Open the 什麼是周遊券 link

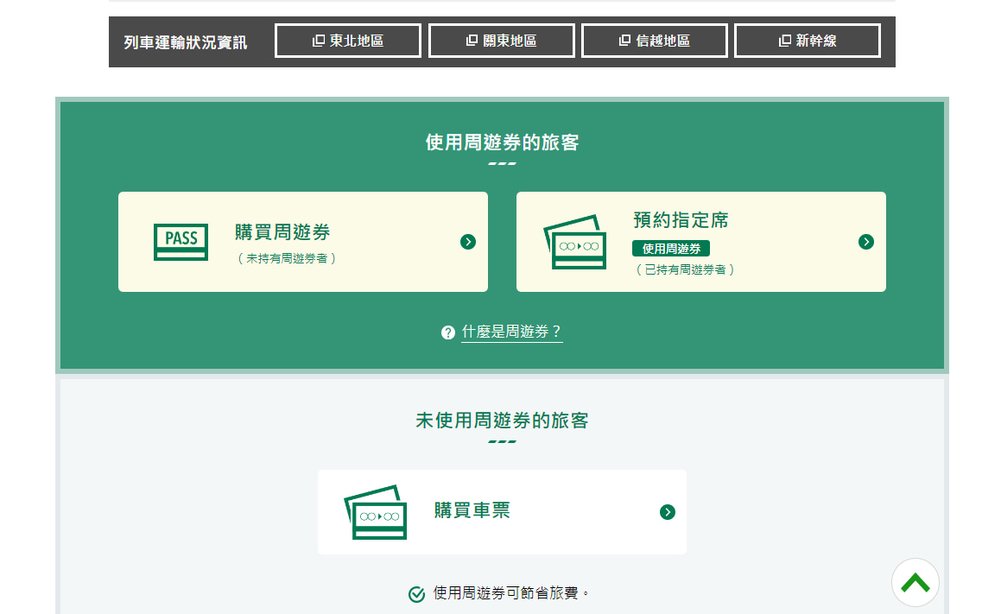510,333
